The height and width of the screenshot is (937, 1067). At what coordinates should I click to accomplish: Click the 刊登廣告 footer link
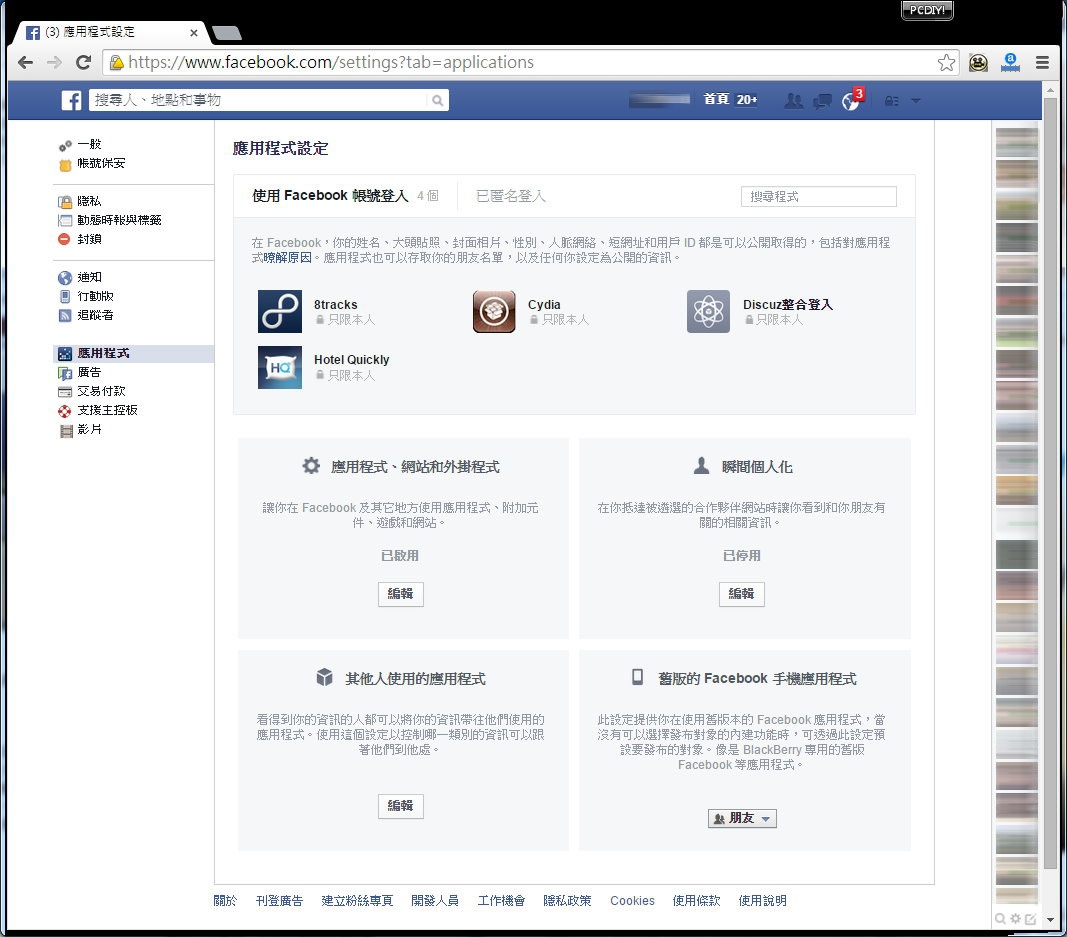279,901
